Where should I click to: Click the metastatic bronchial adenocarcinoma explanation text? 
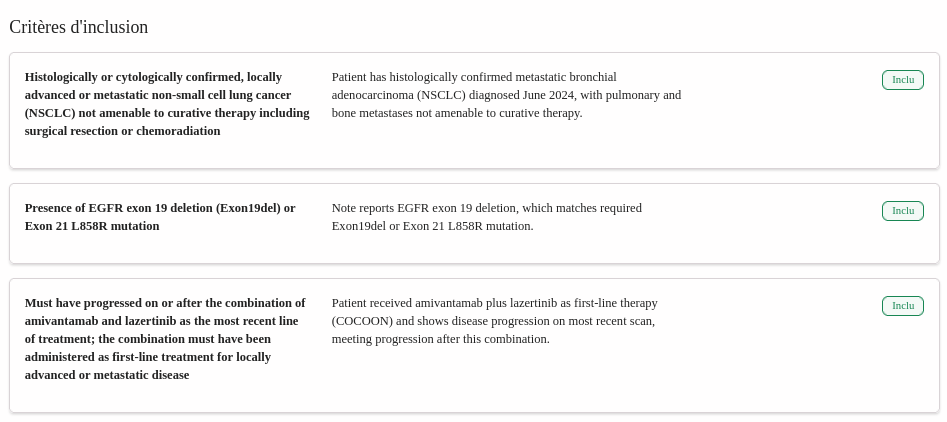point(506,95)
